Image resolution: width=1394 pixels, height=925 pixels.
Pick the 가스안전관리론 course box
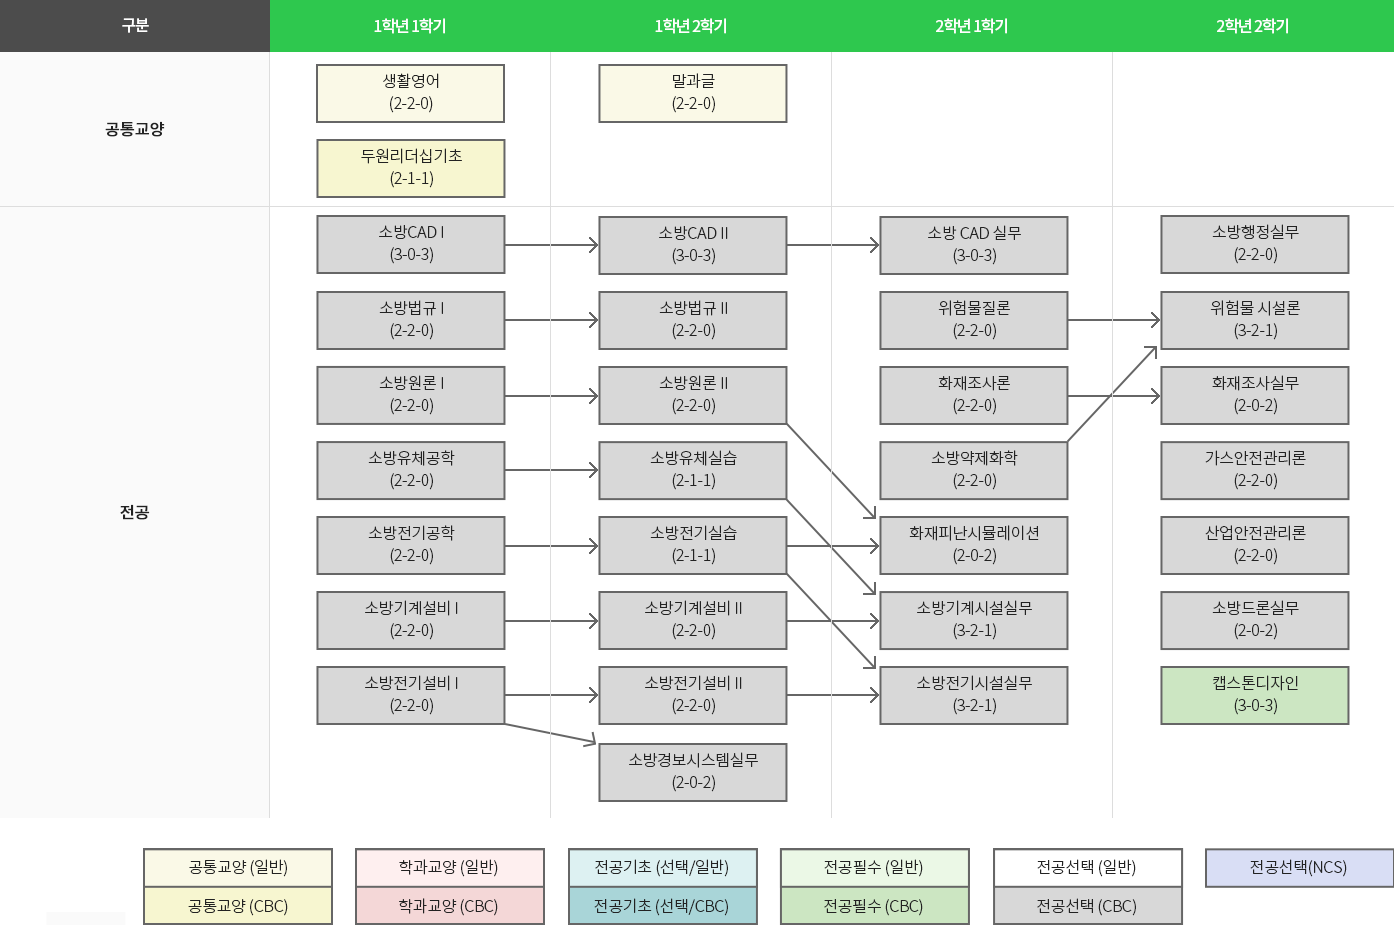point(1255,470)
